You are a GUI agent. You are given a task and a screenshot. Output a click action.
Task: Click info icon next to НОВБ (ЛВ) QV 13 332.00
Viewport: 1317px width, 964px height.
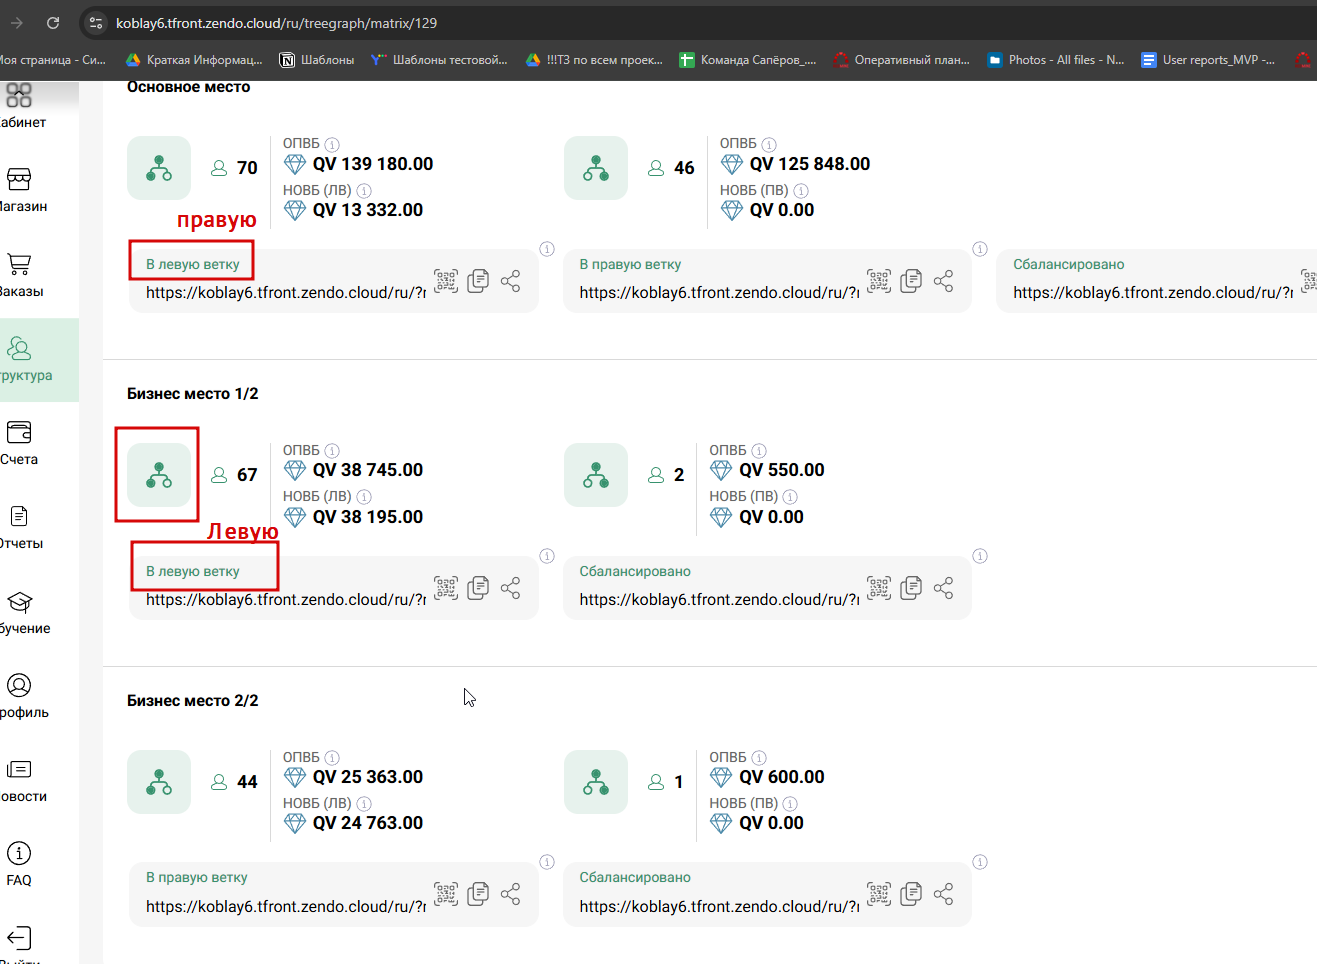[x=364, y=190]
